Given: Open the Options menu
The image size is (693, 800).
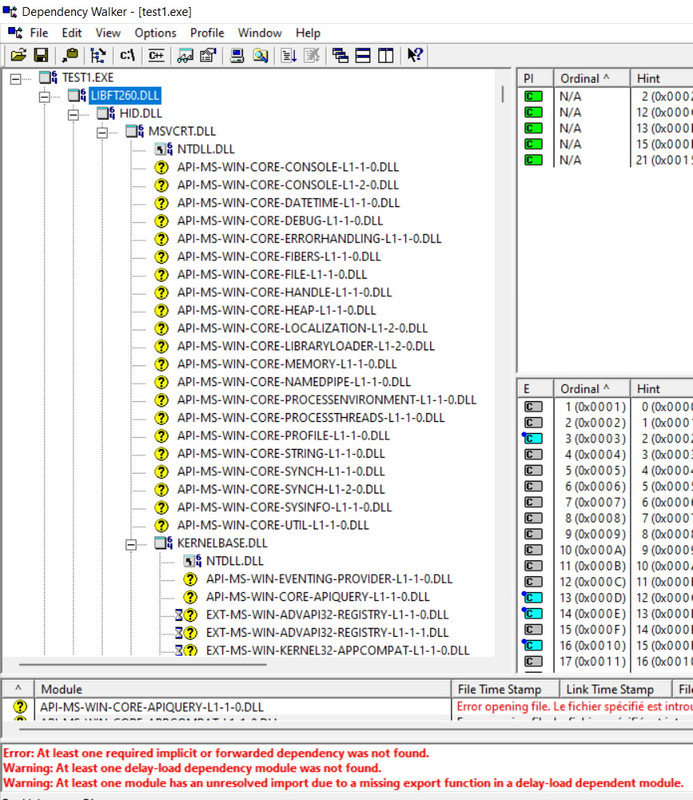Looking at the screenshot, I should pos(155,33).
